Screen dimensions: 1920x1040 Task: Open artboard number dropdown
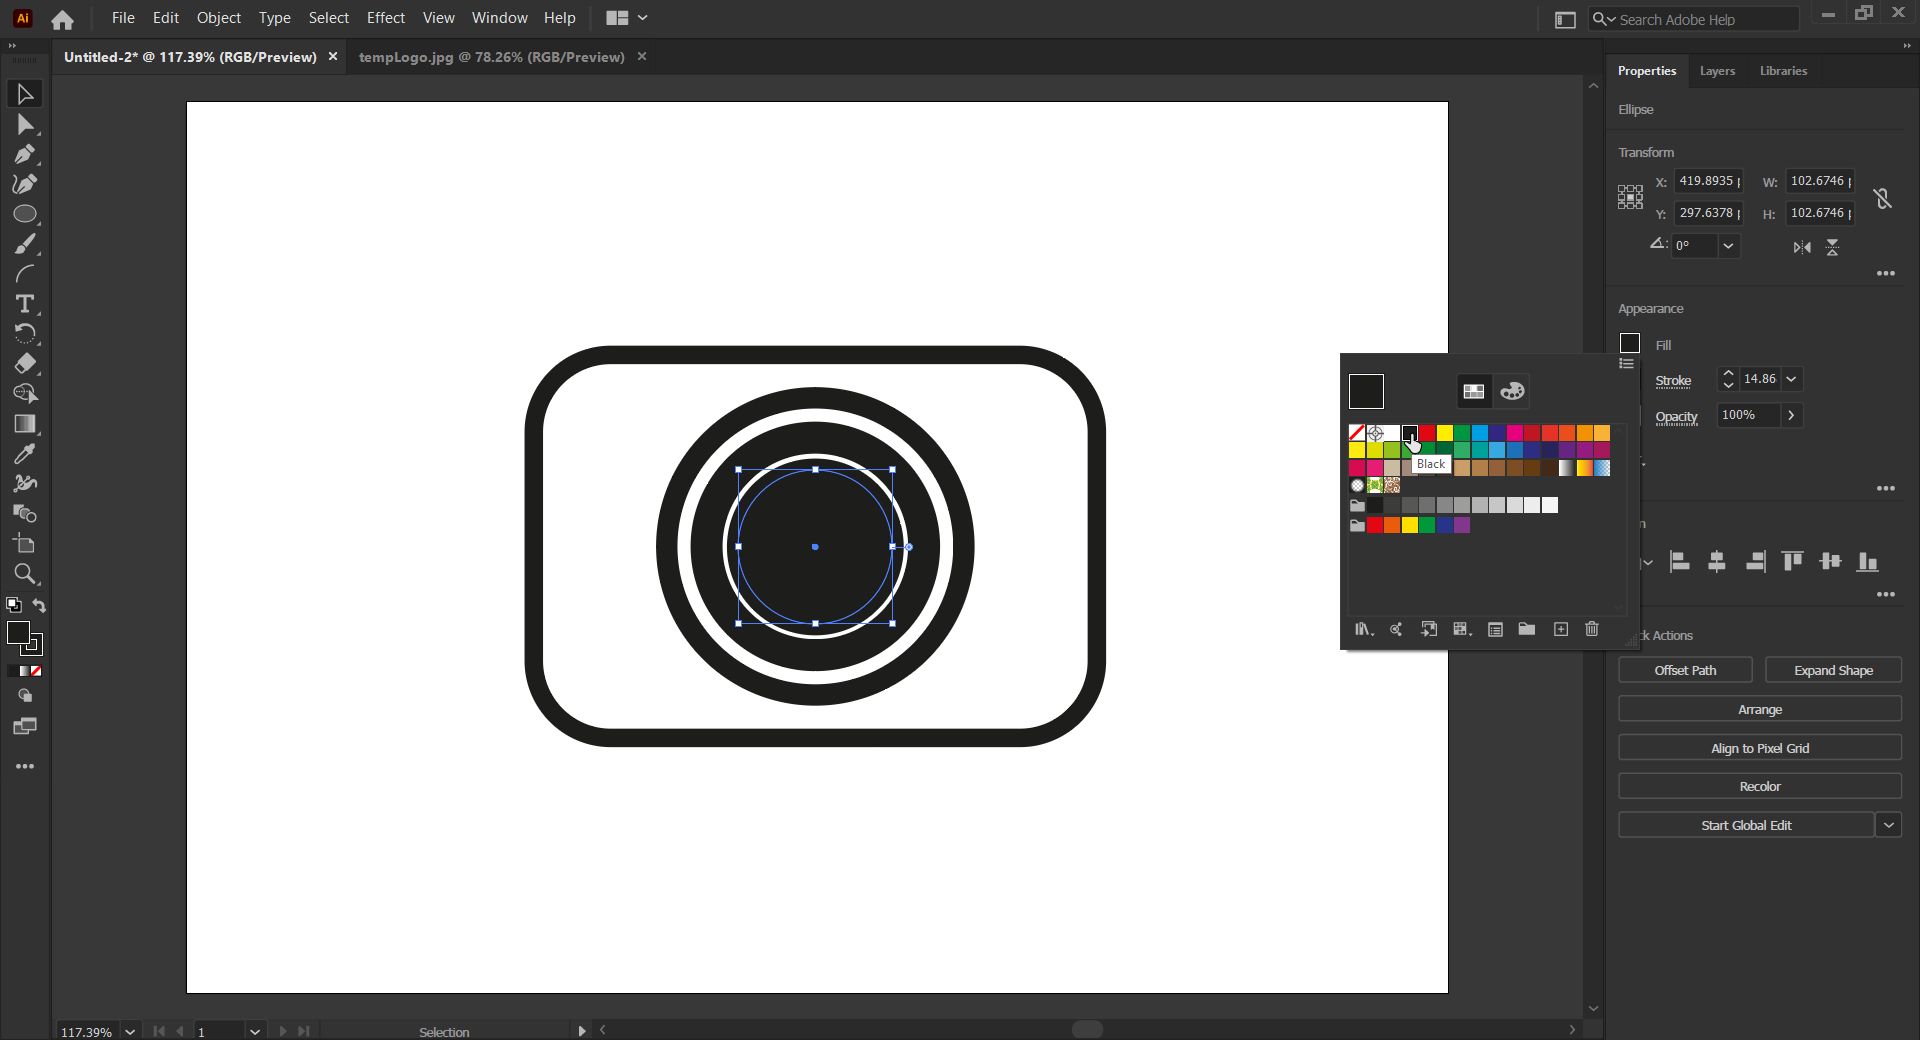(255, 1031)
